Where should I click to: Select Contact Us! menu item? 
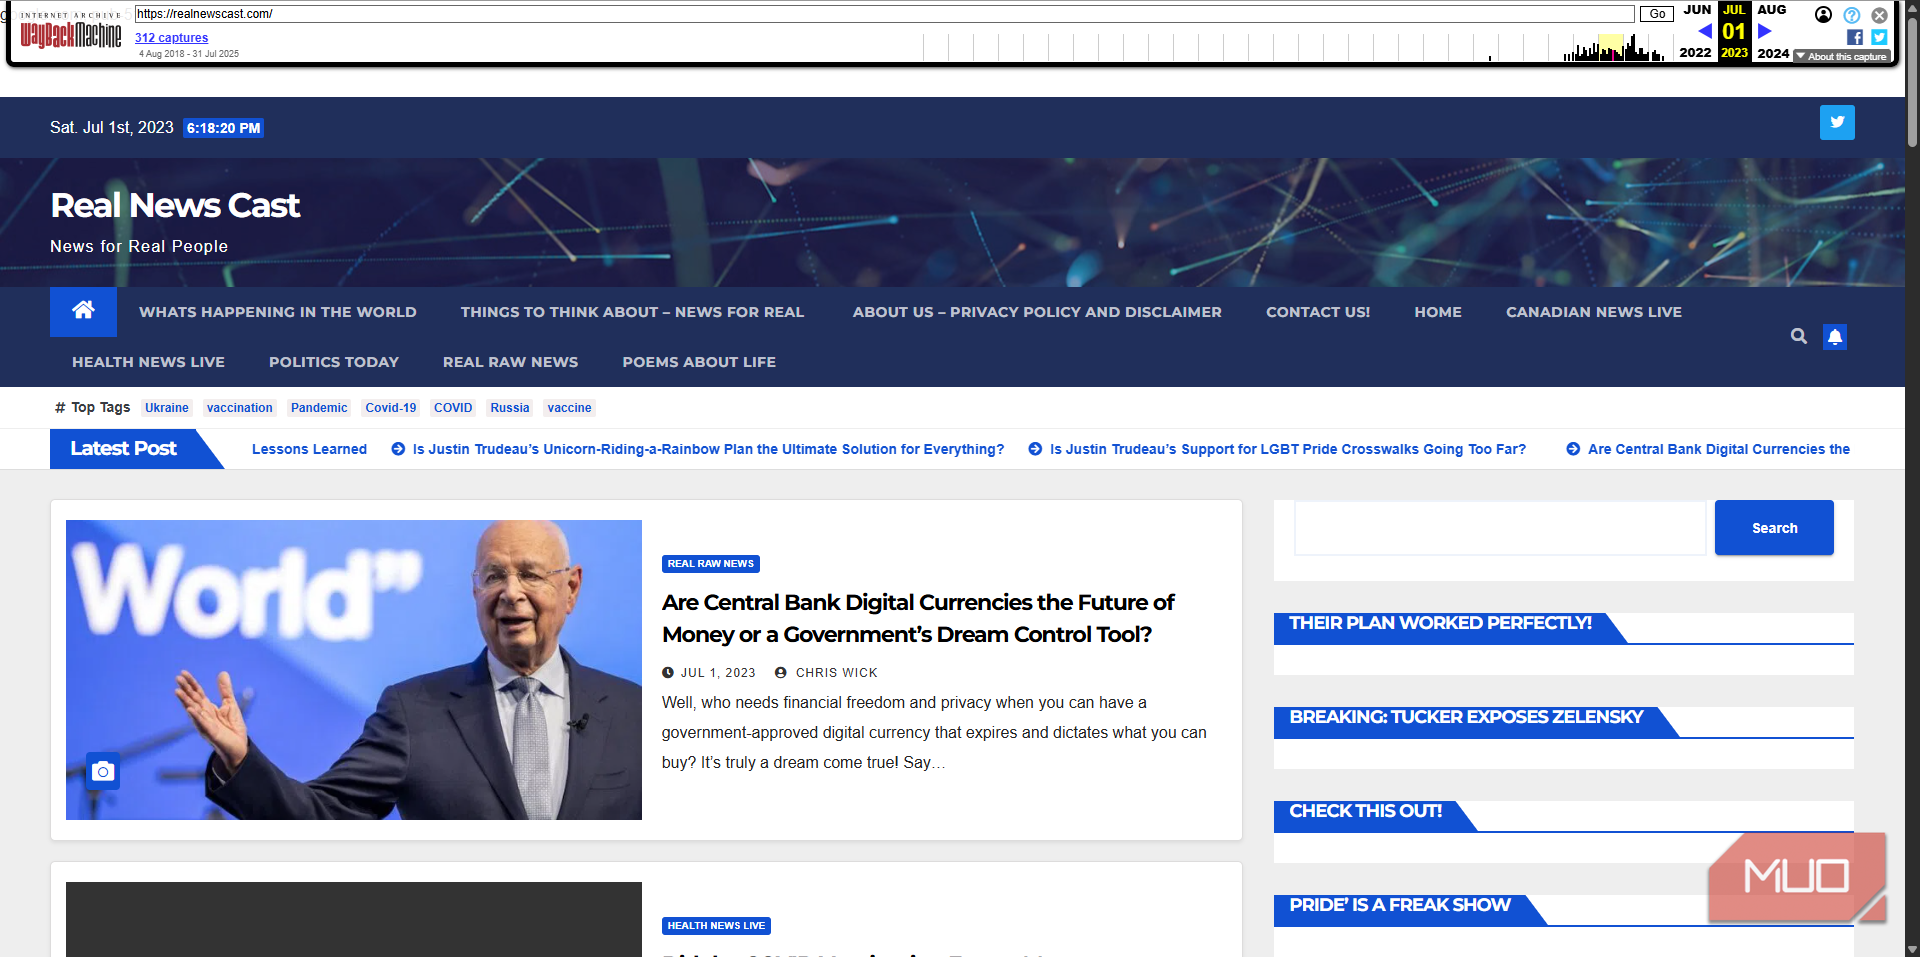pos(1318,312)
